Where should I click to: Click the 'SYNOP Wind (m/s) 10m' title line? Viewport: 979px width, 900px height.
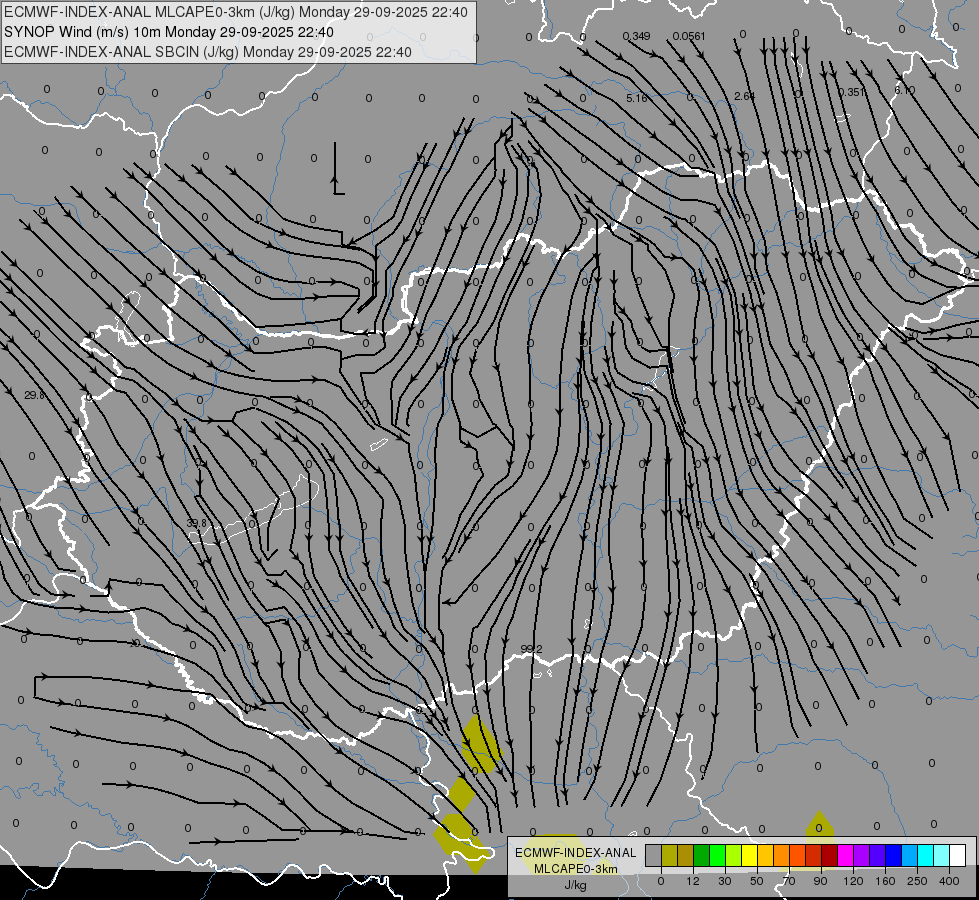(169, 32)
